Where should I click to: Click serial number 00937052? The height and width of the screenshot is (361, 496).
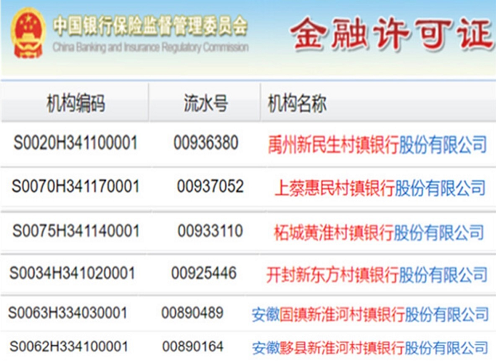tap(210, 186)
